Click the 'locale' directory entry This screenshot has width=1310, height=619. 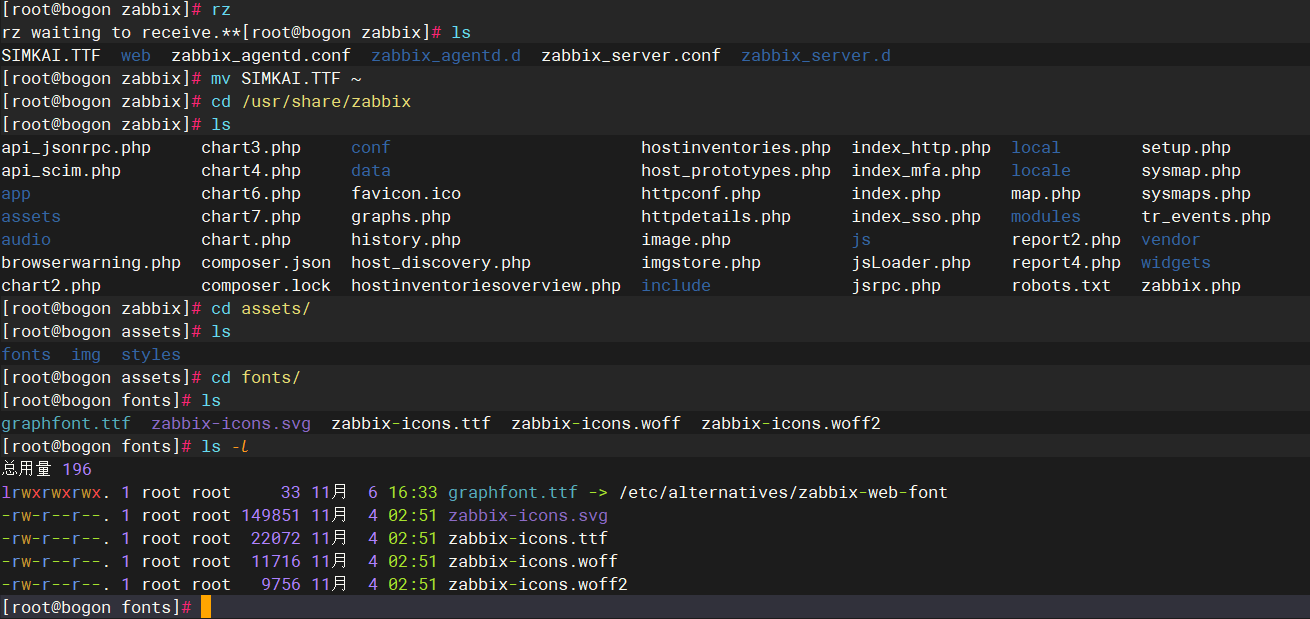[1041, 170]
